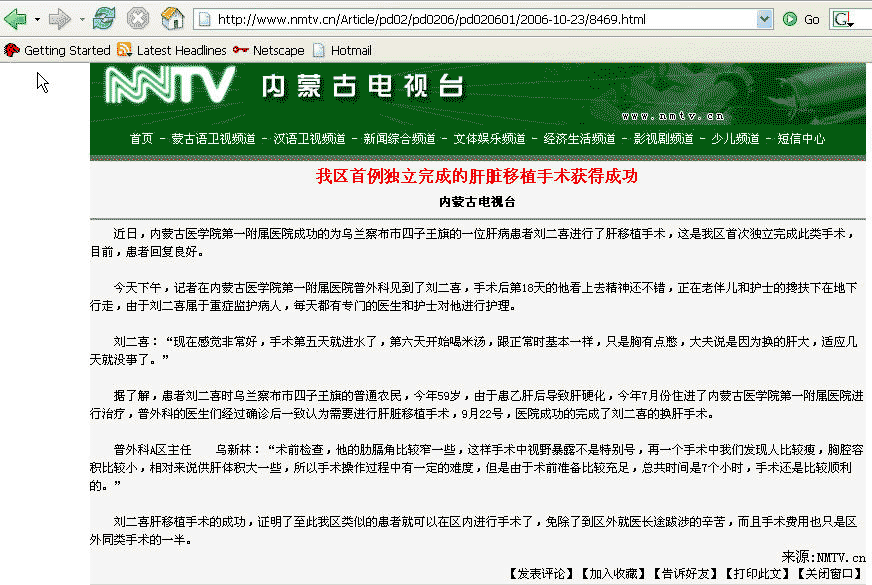Click the 加入收藏 link
This screenshot has height=585, width=872.
click(614, 574)
